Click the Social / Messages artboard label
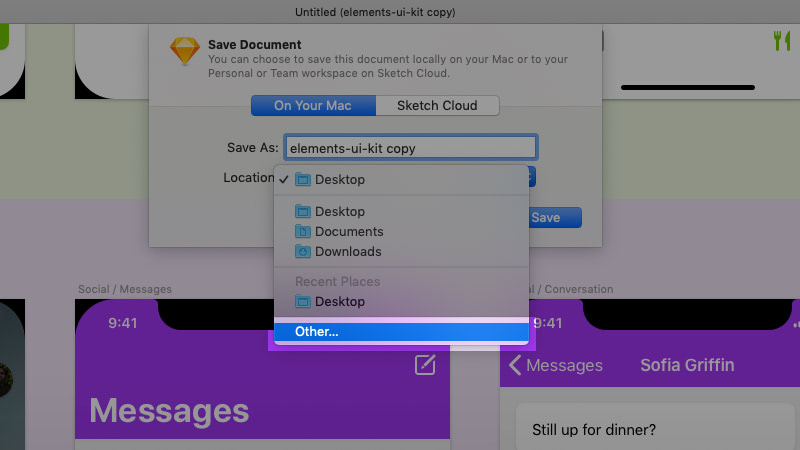 (x=125, y=289)
